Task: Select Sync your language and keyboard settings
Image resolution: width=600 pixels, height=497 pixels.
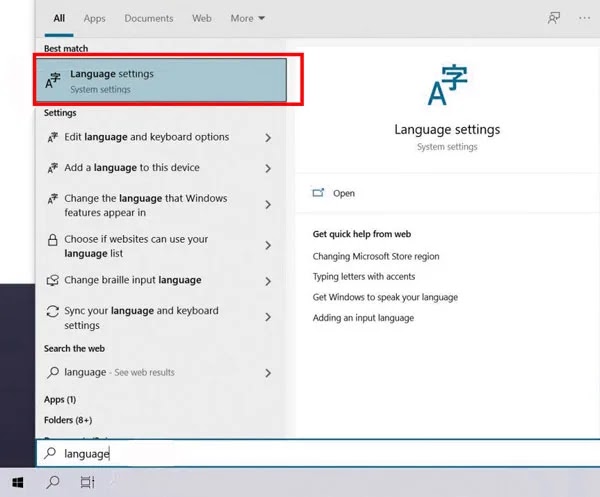Action: (161, 318)
